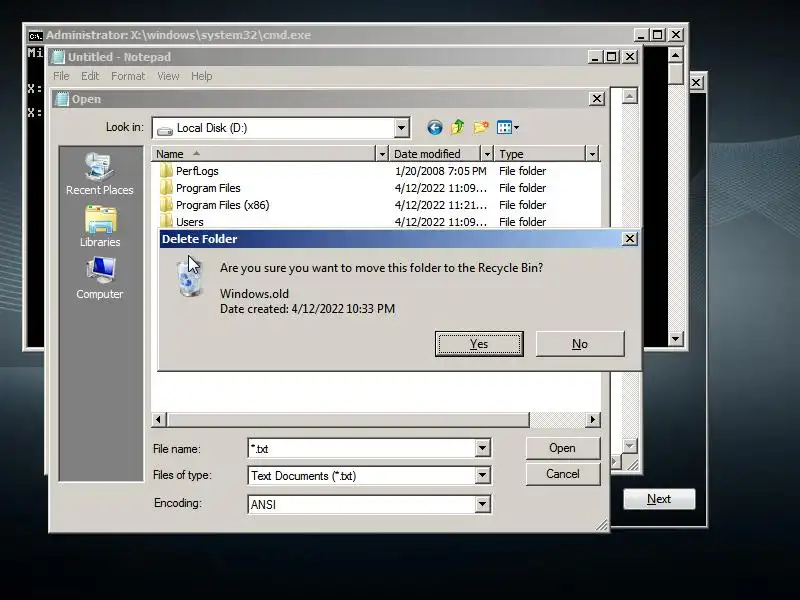800x600 pixels.
Task: Go back using the blue Back arrow icon
Action: 434,128
